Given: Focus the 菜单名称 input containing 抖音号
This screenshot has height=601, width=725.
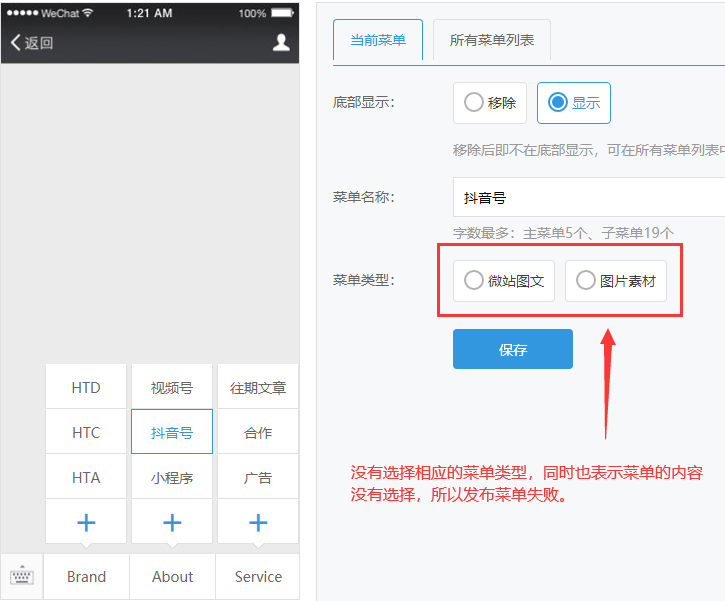Looking at the screenshot, I should [x=589, y=197].
